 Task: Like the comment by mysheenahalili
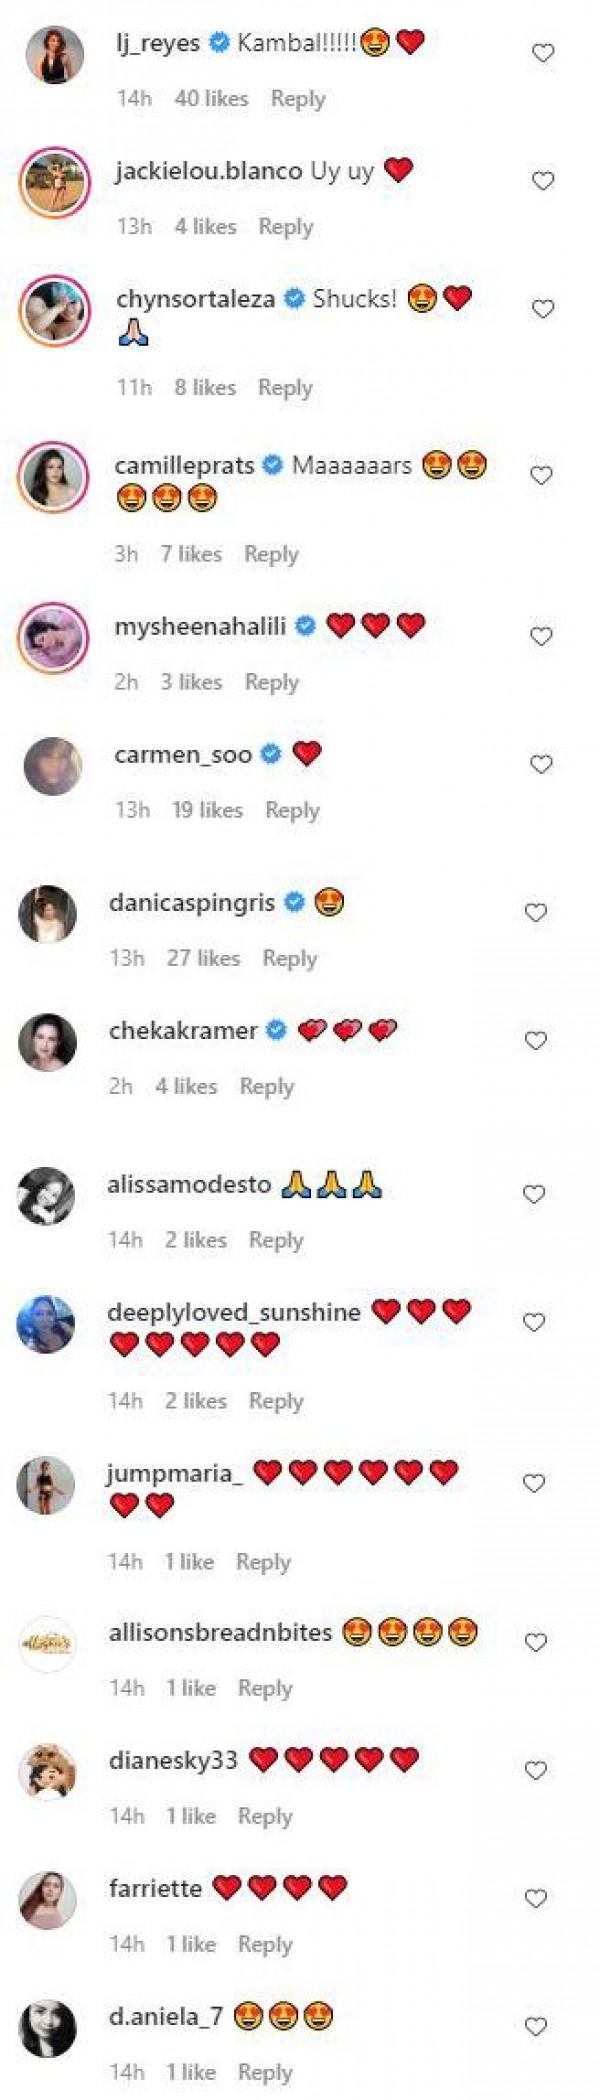coord(541,636)
